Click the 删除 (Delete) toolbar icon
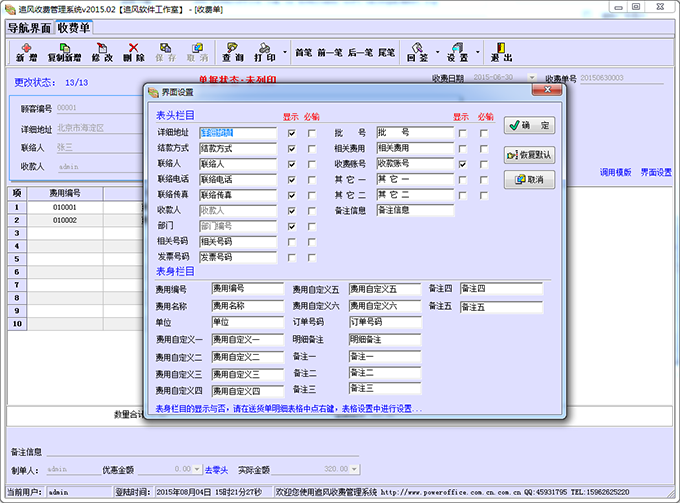 click(134, 51)
